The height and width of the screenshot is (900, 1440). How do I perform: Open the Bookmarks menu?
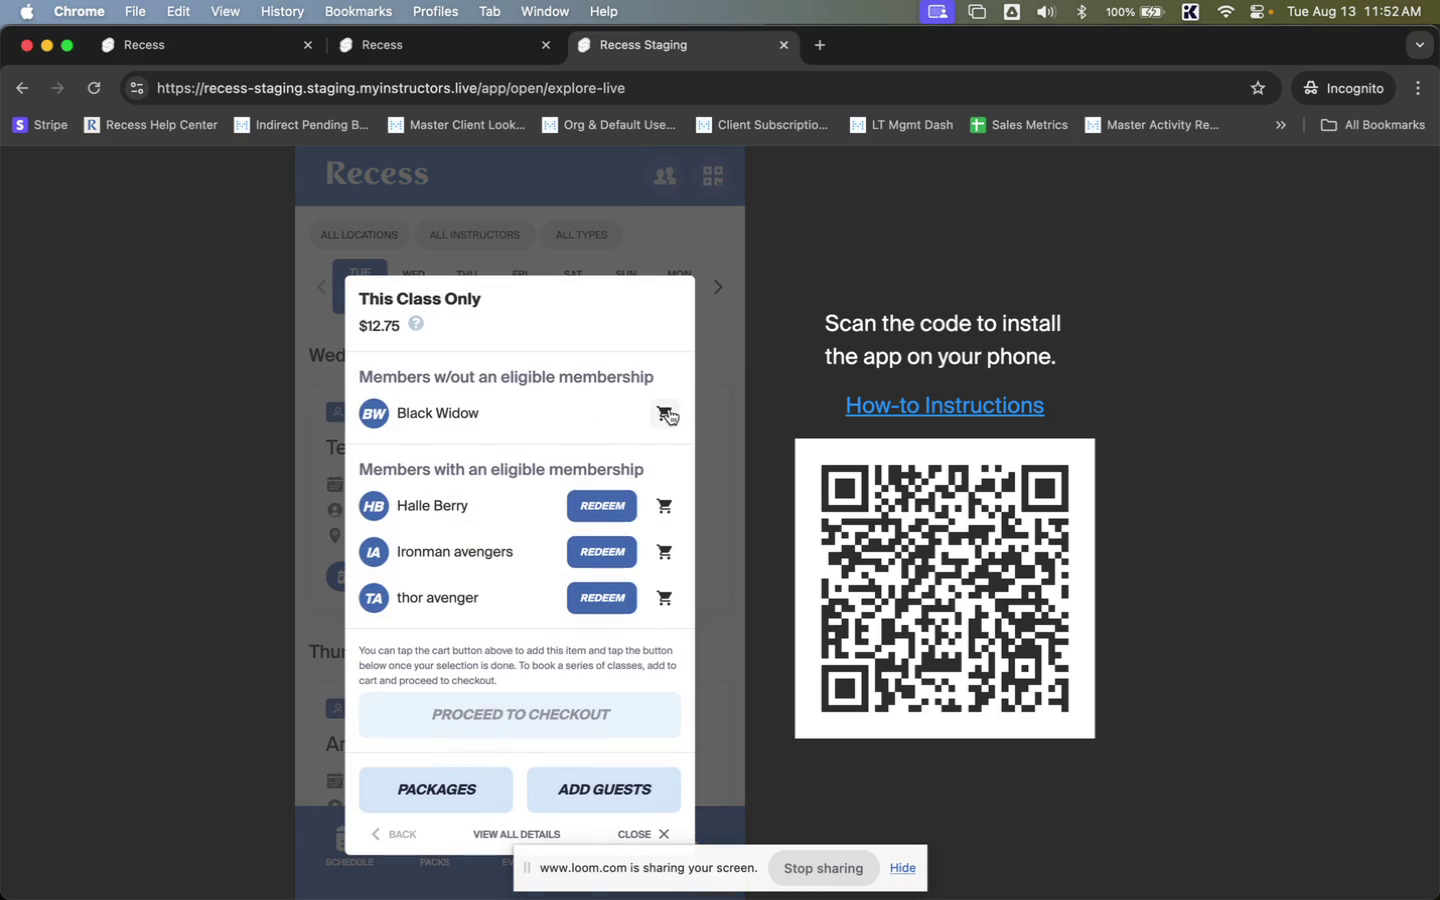358,12
